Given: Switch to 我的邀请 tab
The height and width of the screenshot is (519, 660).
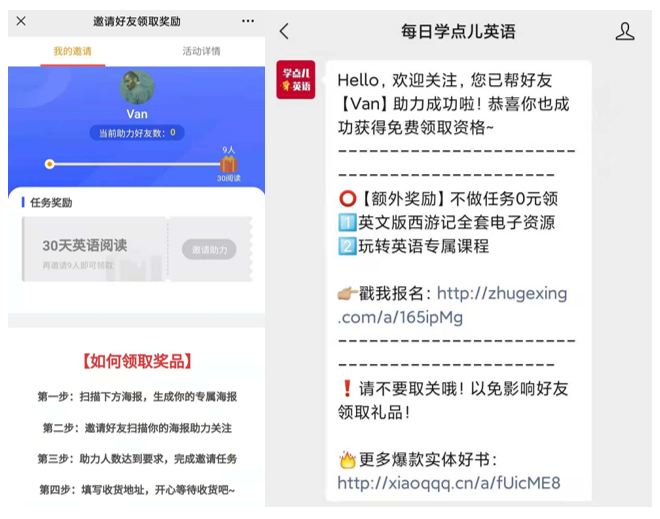Looking at the screenshot, I should click(72, 51).
